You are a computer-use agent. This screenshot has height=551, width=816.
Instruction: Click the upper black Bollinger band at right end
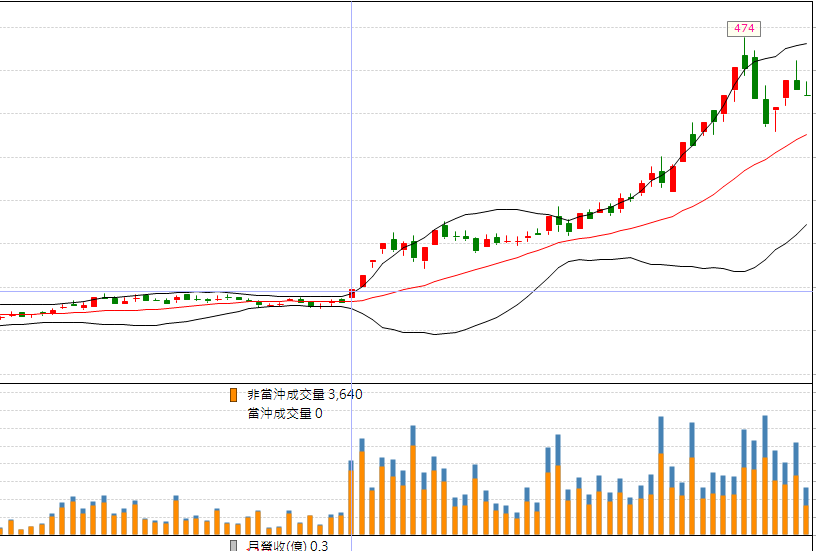[x=802, y=44]
